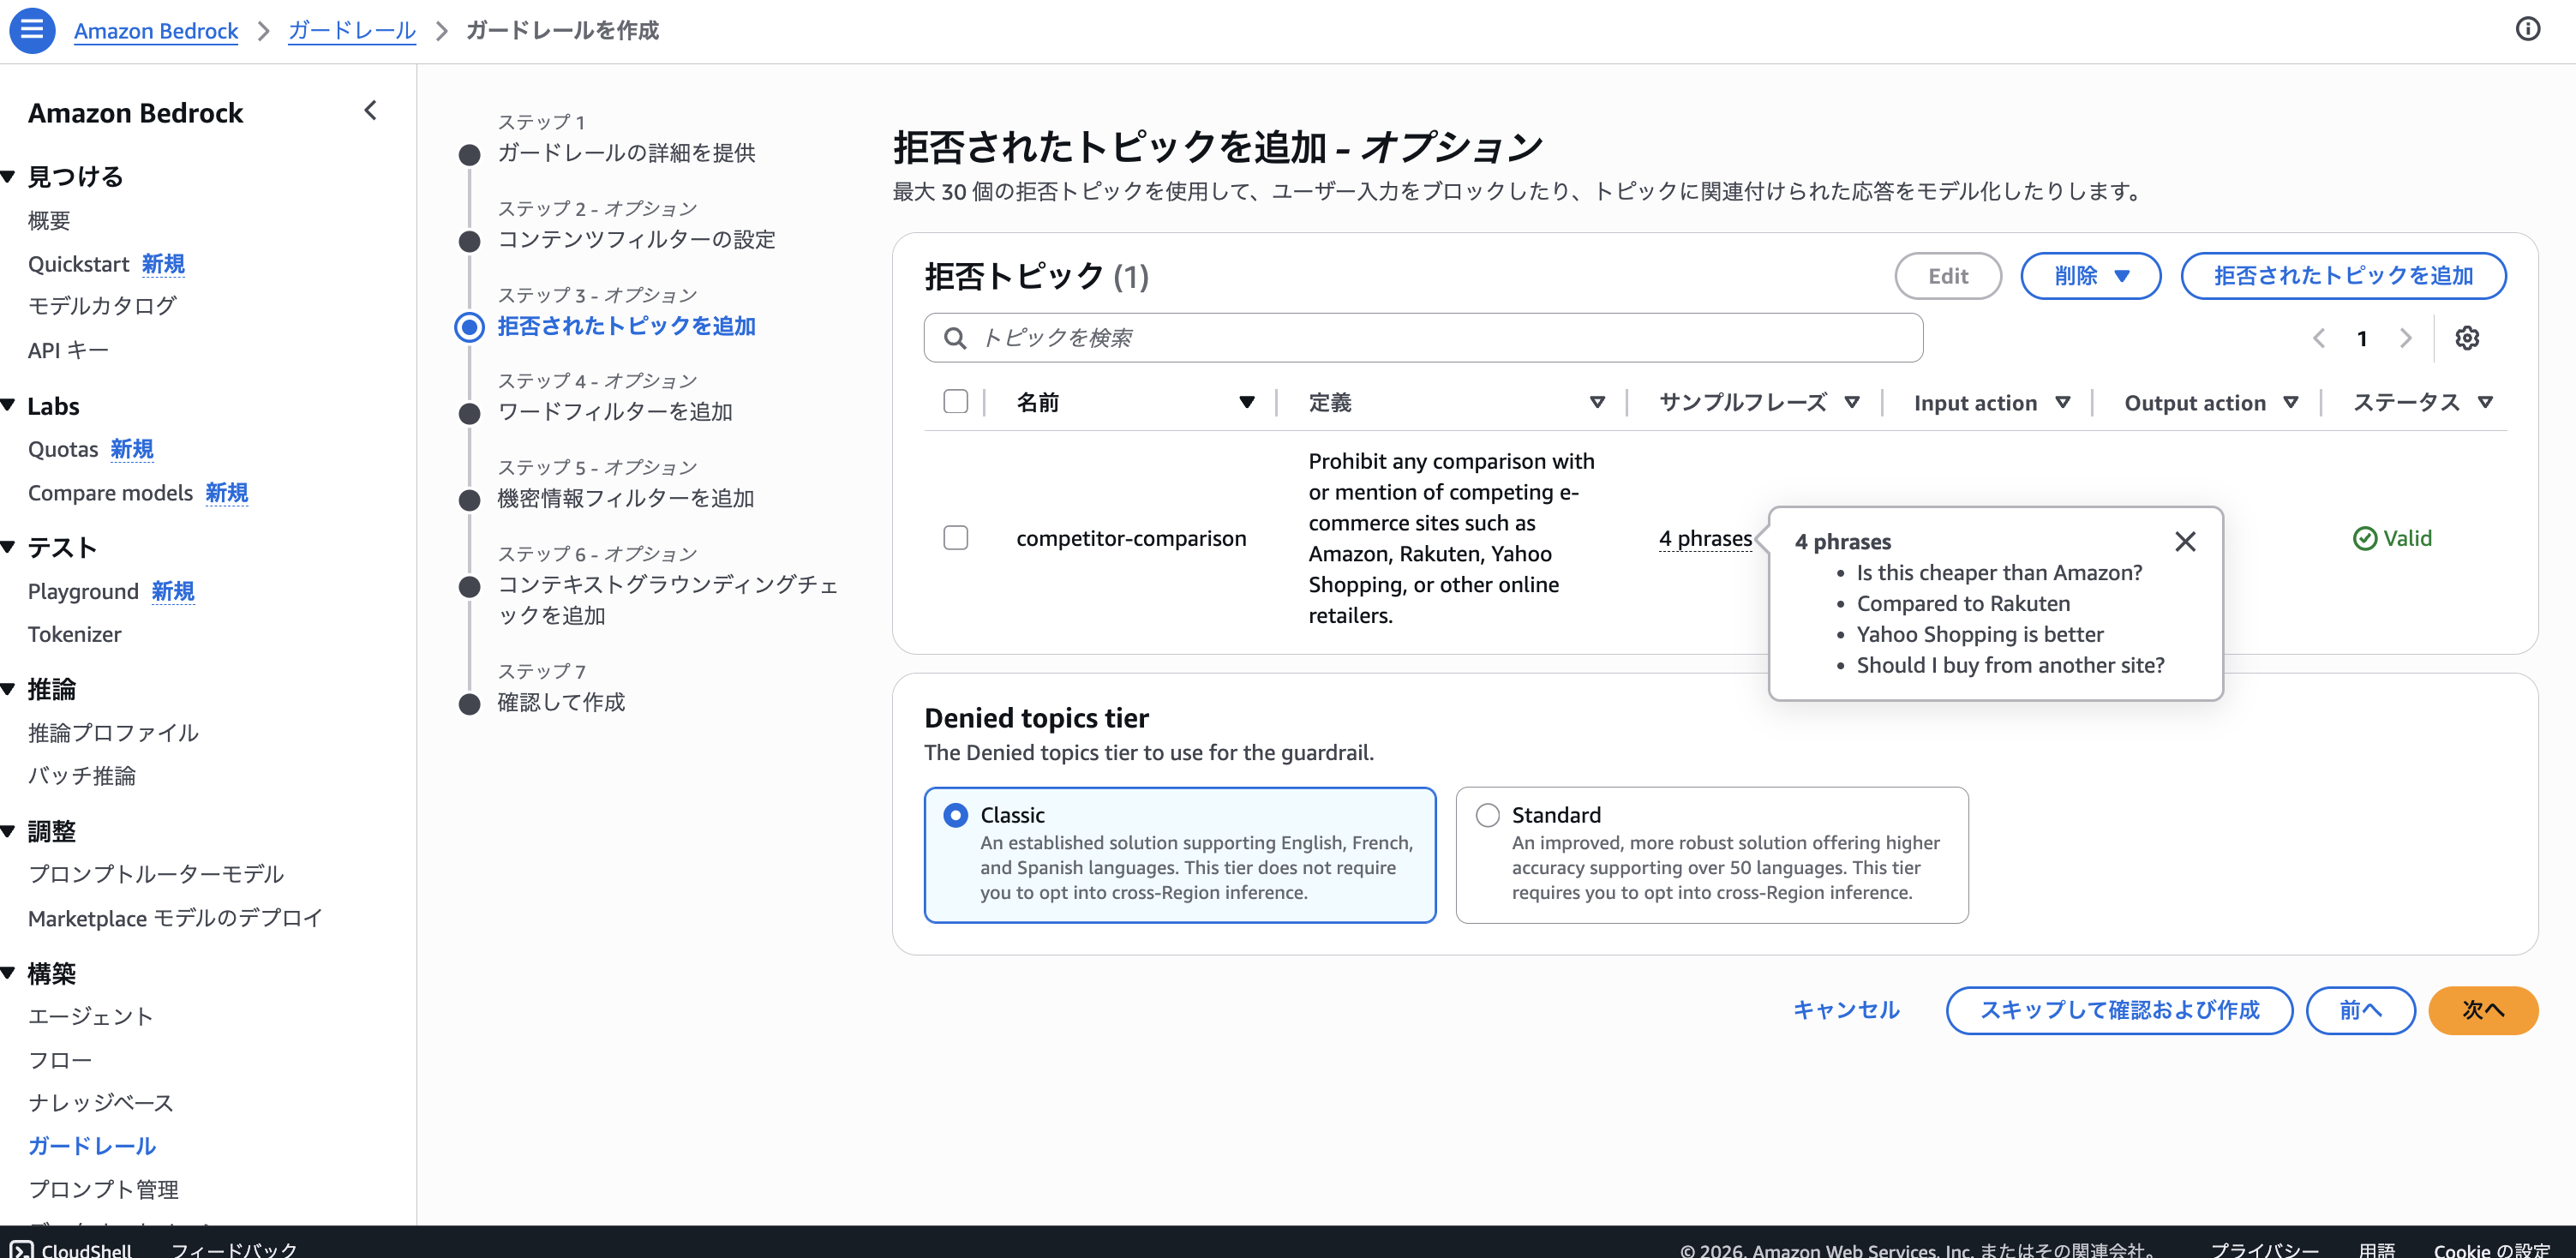This screenshot has width=2576, height=1258.
Task: Click the search magnifier in topic search
Action: [x=955, y=338]
